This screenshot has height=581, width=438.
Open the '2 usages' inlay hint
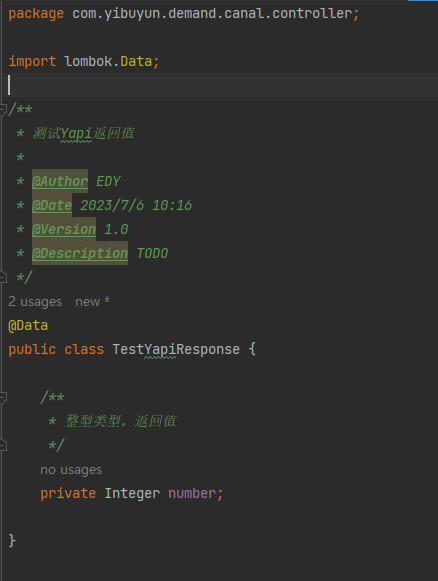click(x=35, y=302)
